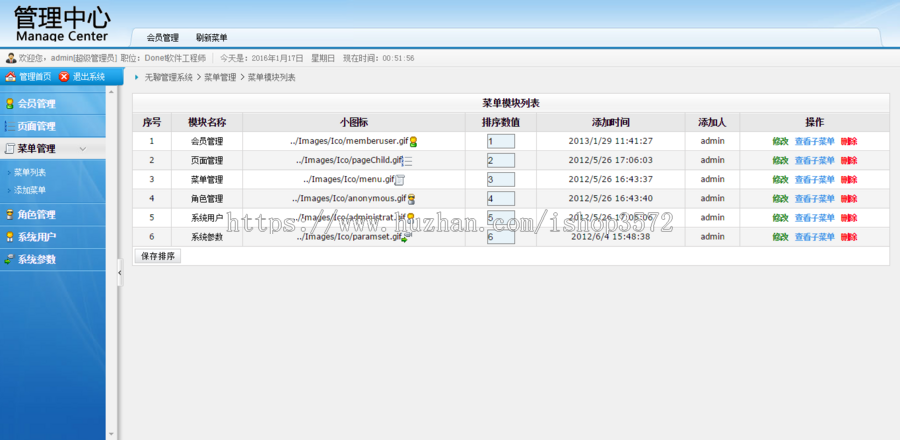Click the sort value field showing 3
This screenshot has height=440, width=900.
[501, 180]
